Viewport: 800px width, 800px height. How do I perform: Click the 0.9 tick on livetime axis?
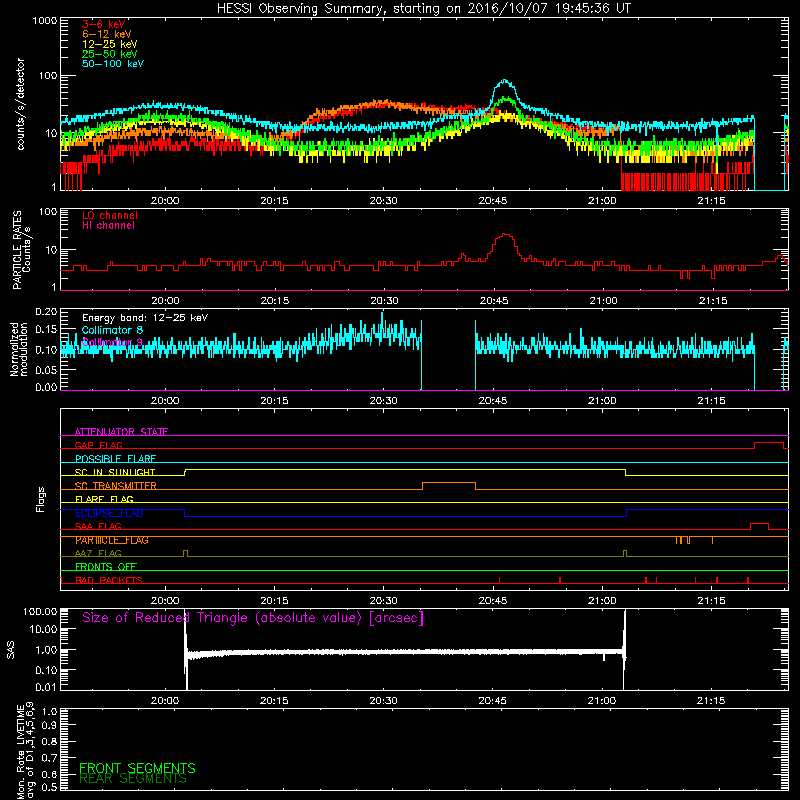(49, 725)
